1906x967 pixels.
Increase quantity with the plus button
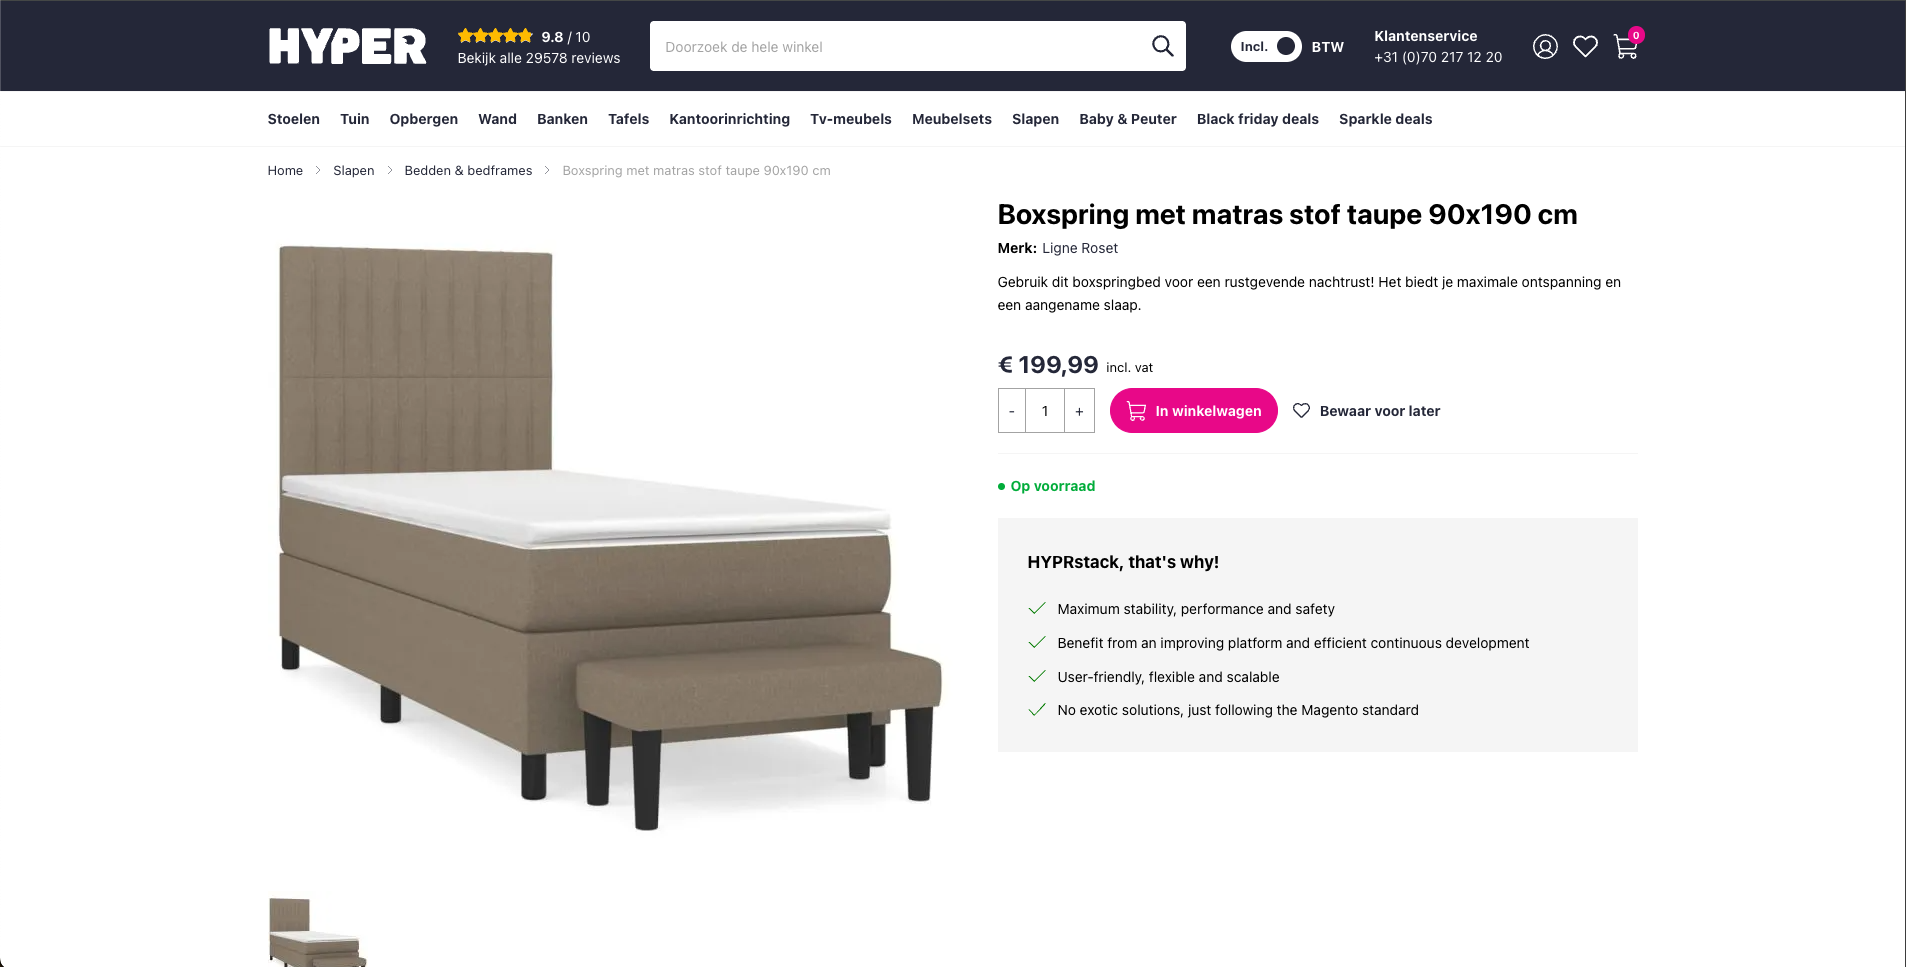pyautogui.click(x=1079, y=411)
